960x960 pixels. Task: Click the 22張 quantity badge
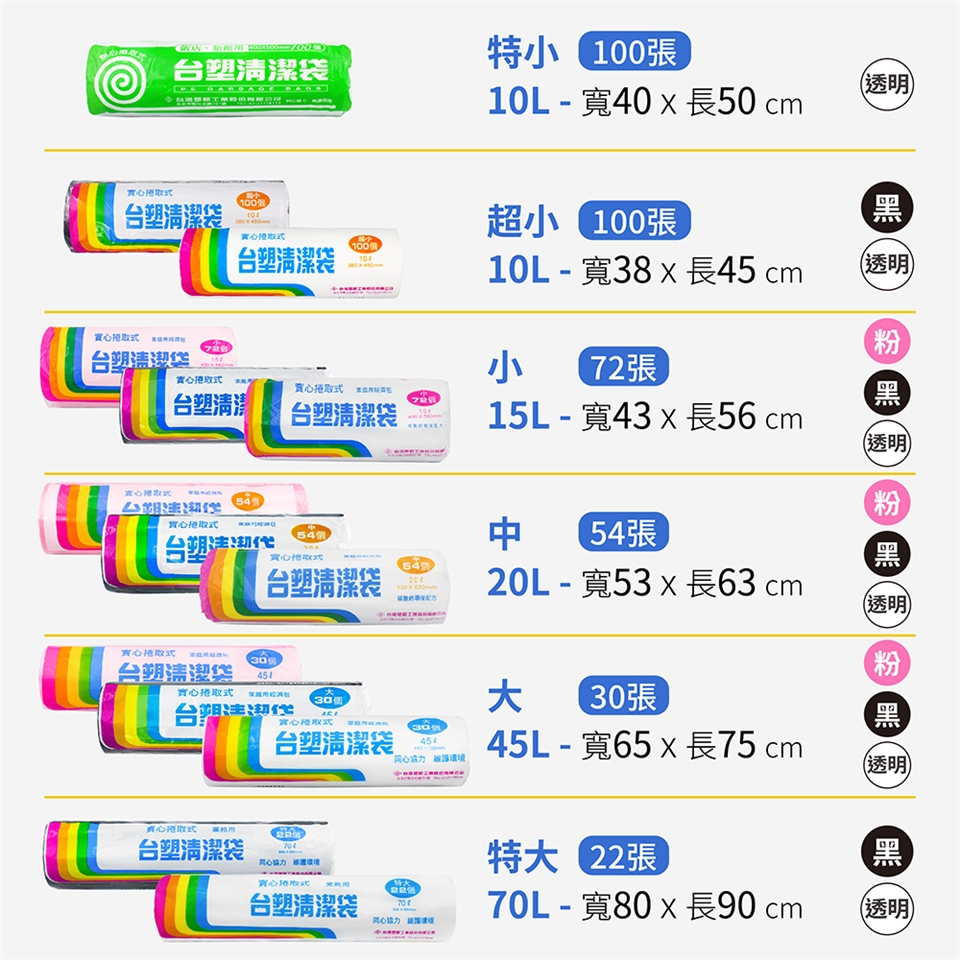623,857
